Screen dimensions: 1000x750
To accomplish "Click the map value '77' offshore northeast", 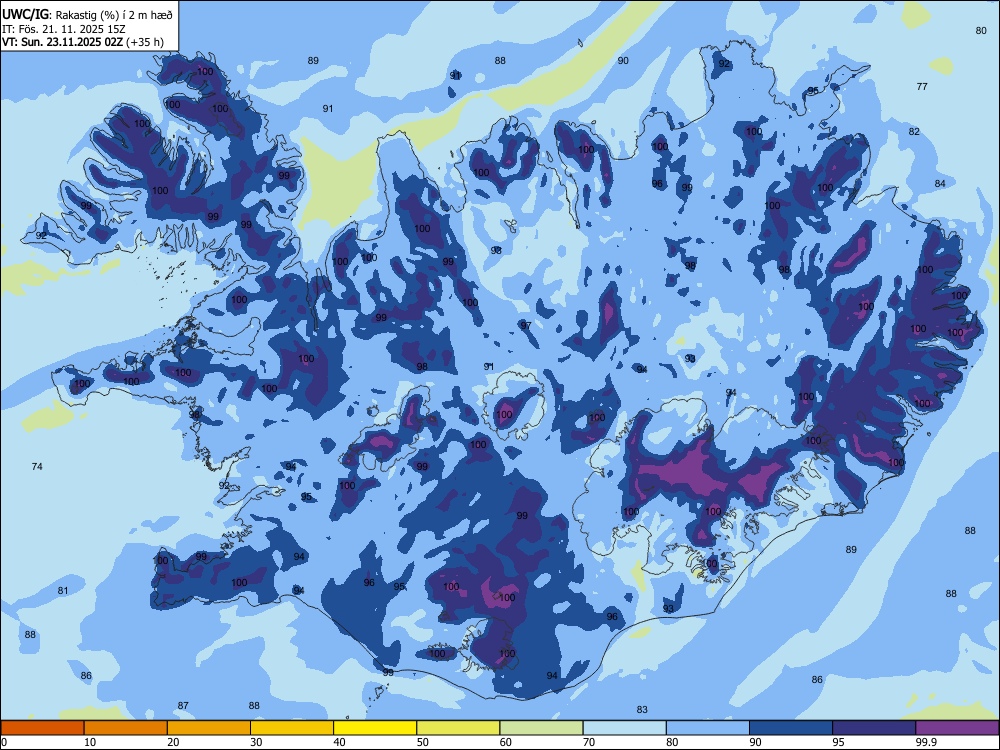I will click(x=922, y=86).
